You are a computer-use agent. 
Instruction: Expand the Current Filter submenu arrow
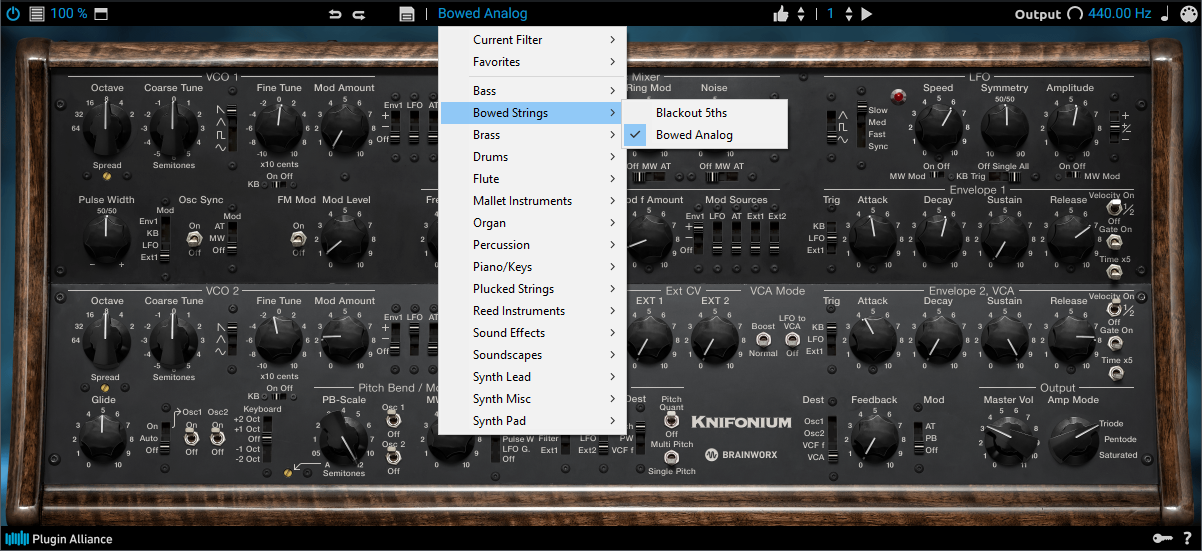coord(612,40)
